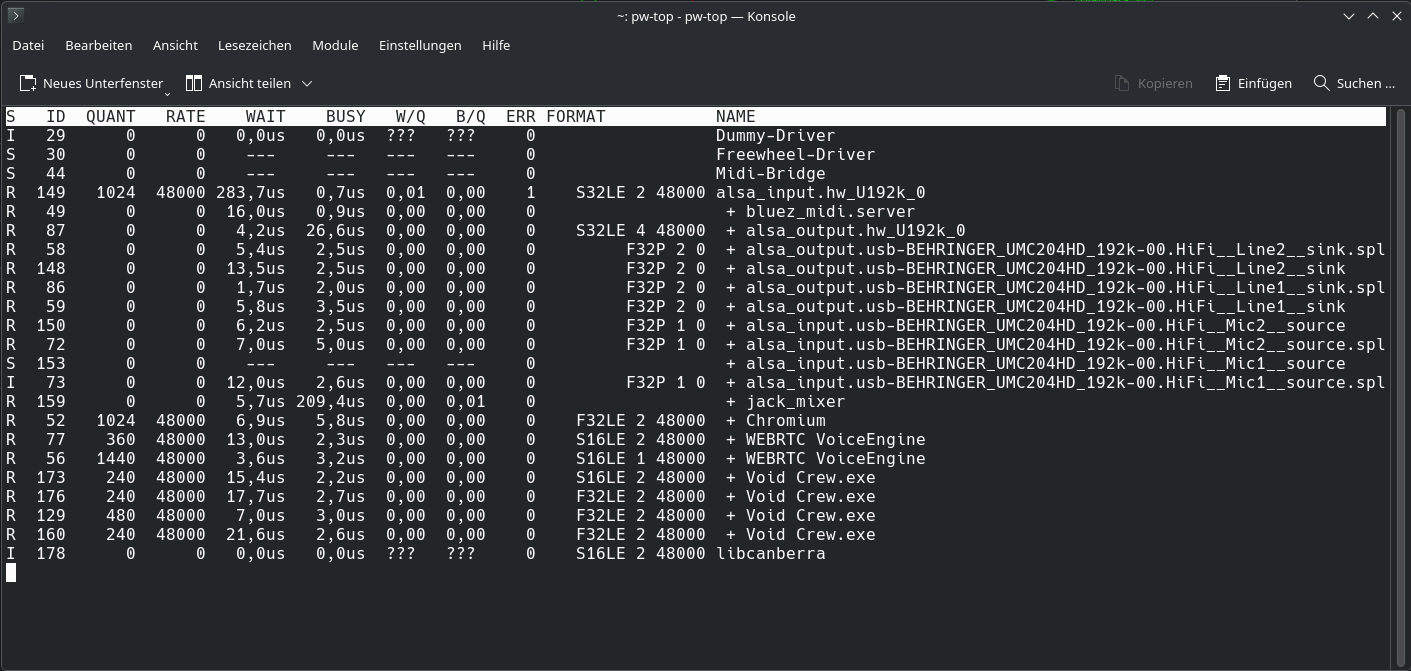Click the 'libcanberra' row name

[x=770, y=553]
